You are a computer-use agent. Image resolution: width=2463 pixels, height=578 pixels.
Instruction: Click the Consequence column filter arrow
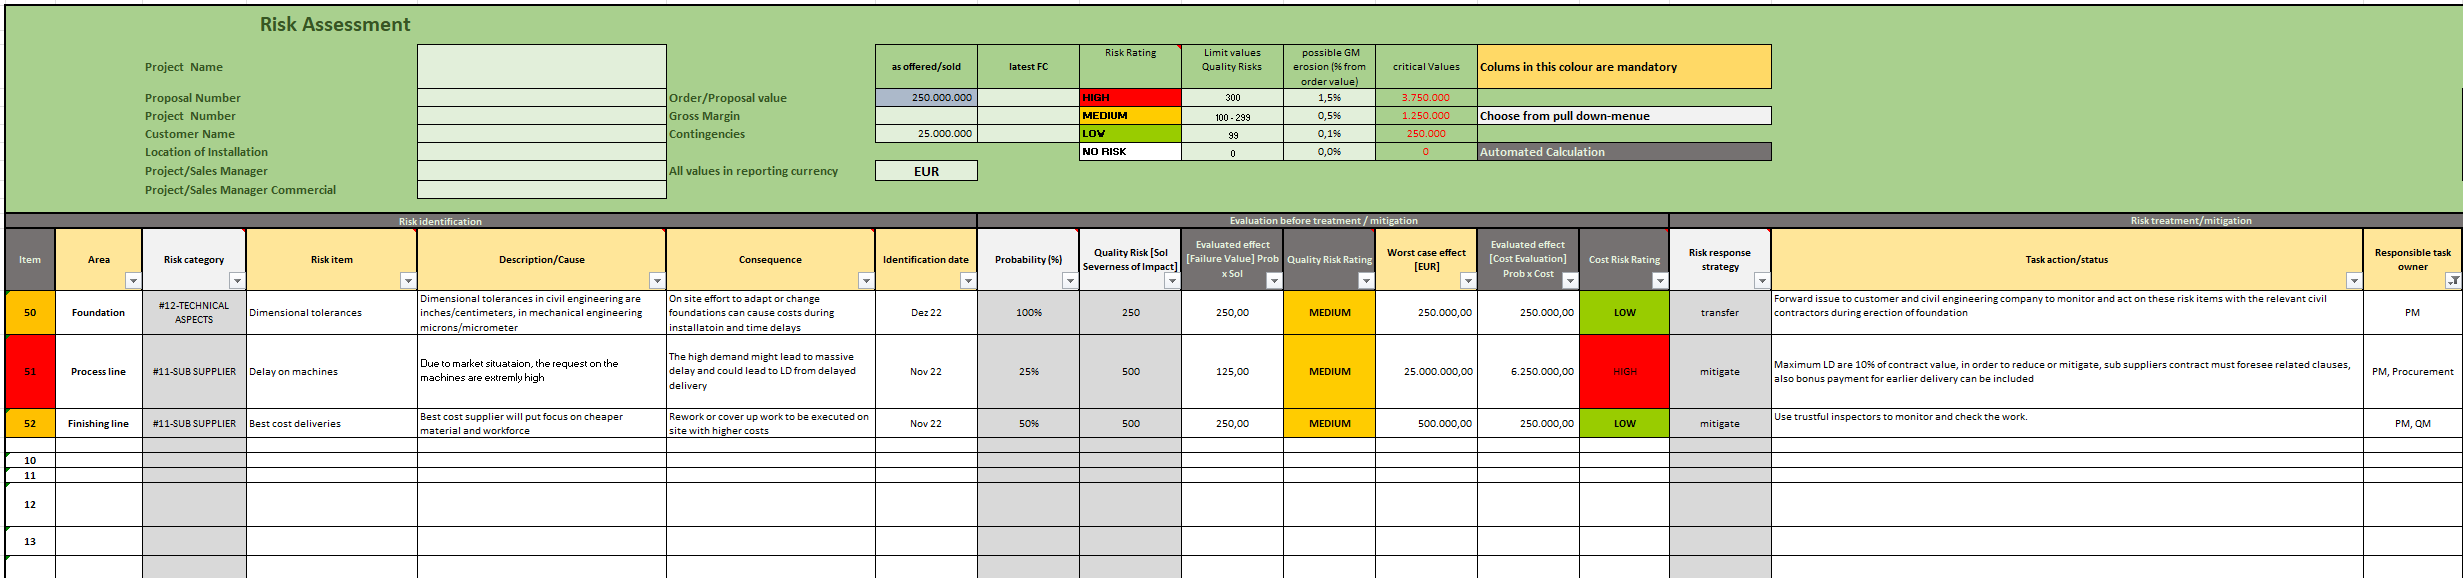(x=866, y=281)
